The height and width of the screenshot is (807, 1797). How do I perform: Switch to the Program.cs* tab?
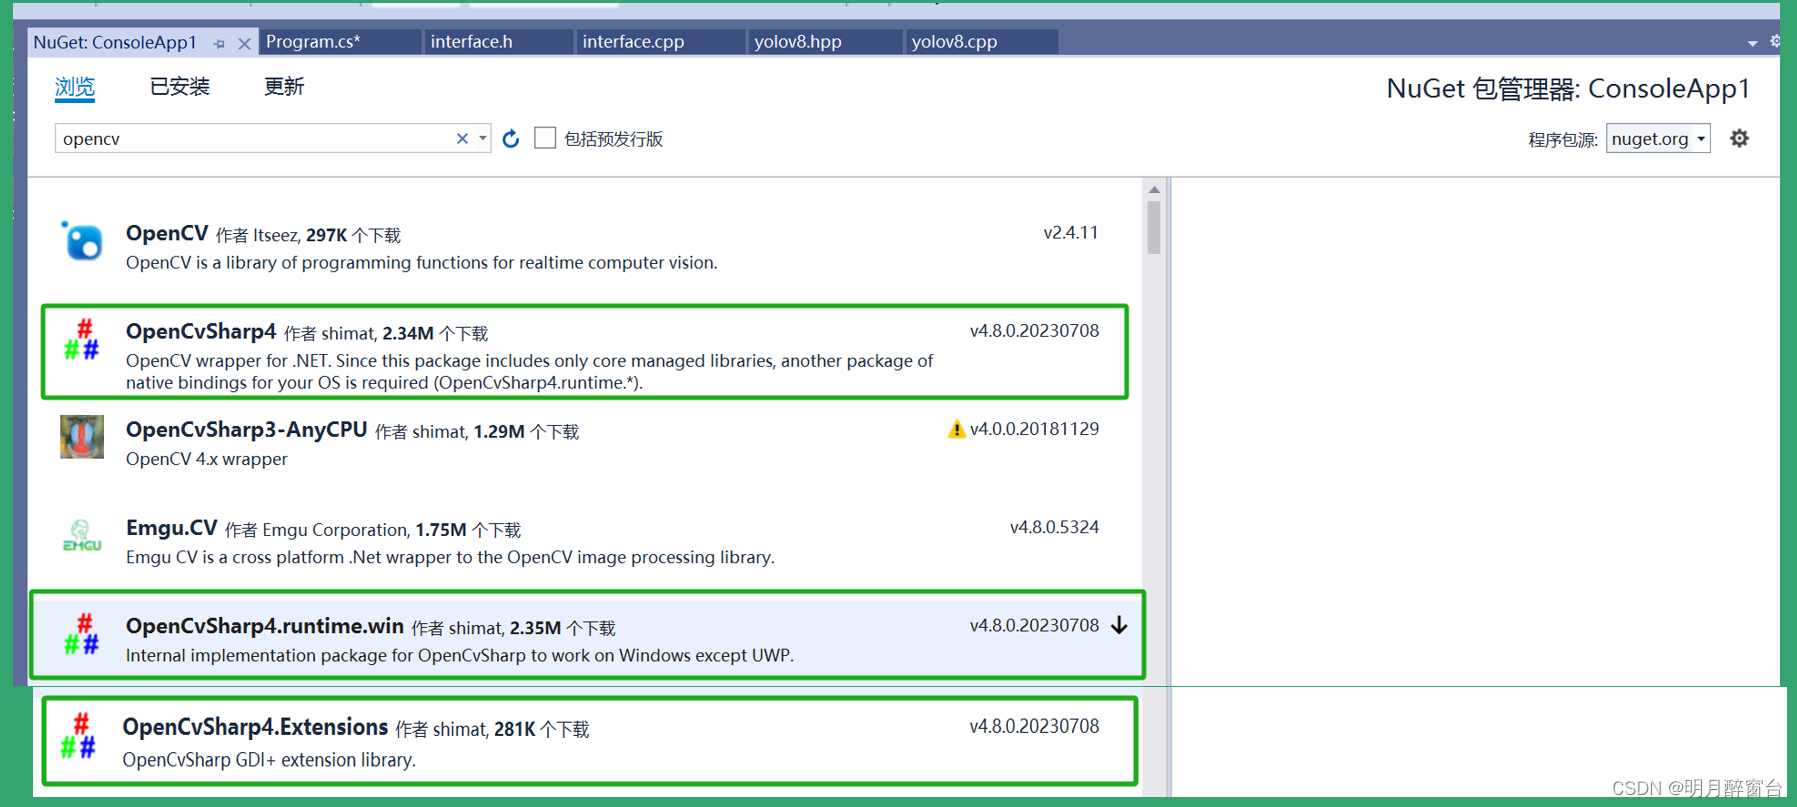[340, 42]
